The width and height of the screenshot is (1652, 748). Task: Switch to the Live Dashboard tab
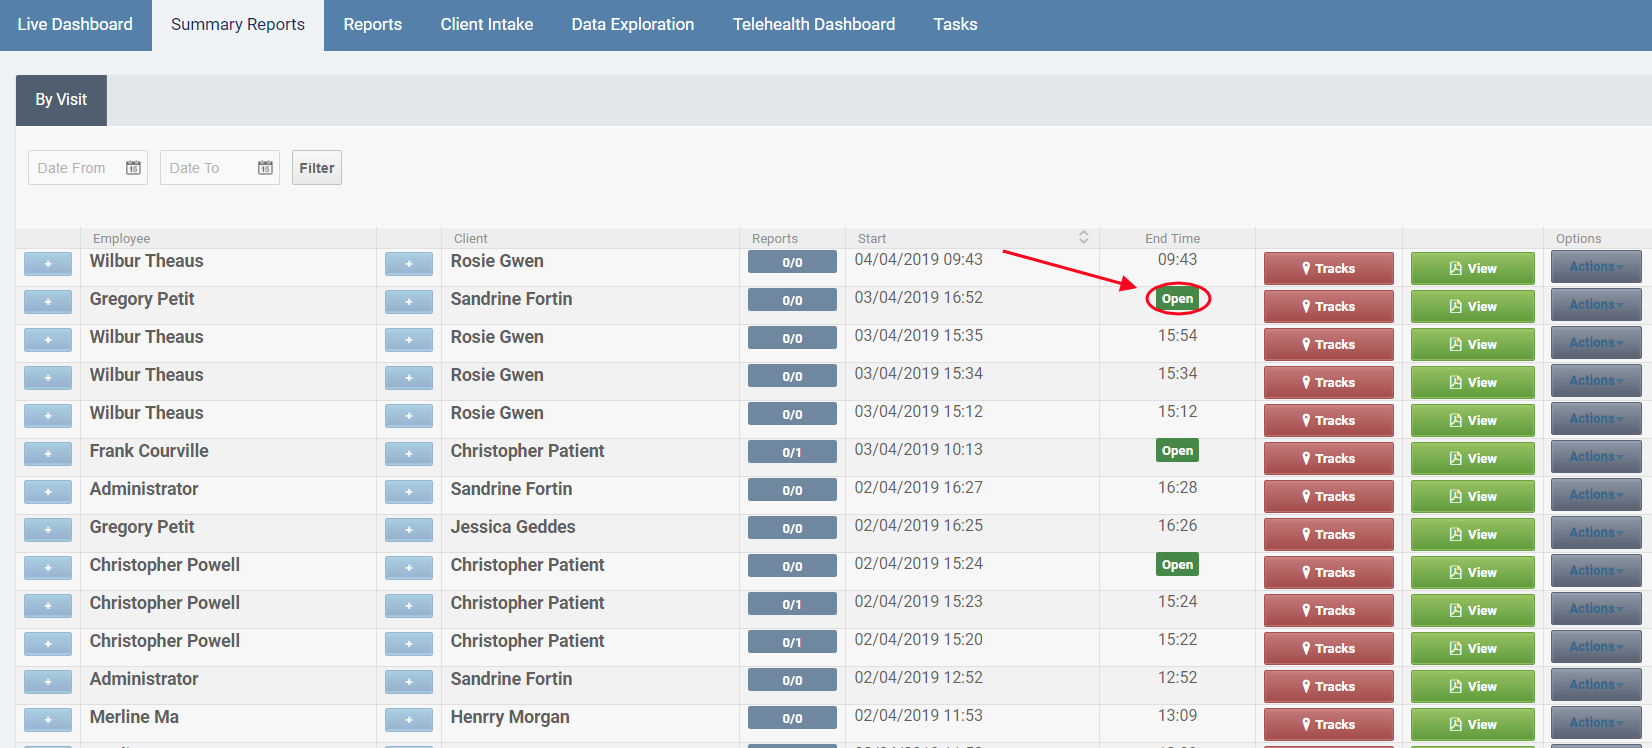[75, 24]
